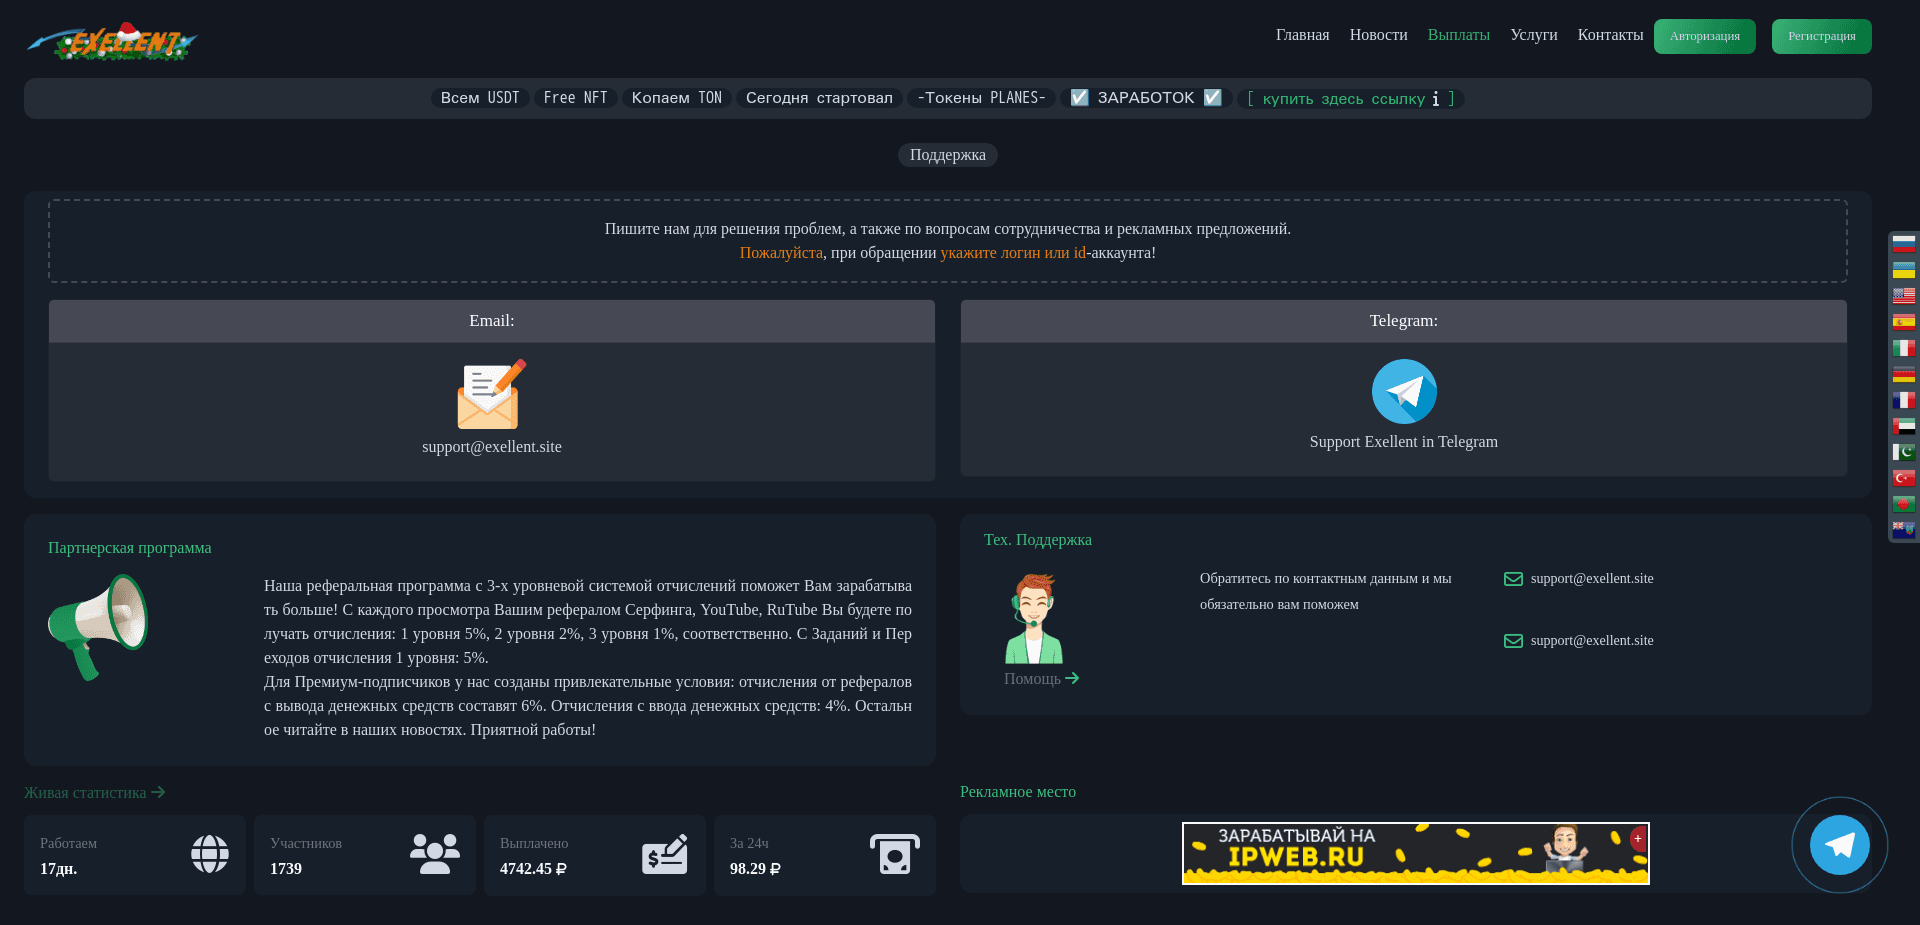Select the Turkish flag in the sidebar
This screenshot has height=925, width=1920.
tap(1904, 478)
